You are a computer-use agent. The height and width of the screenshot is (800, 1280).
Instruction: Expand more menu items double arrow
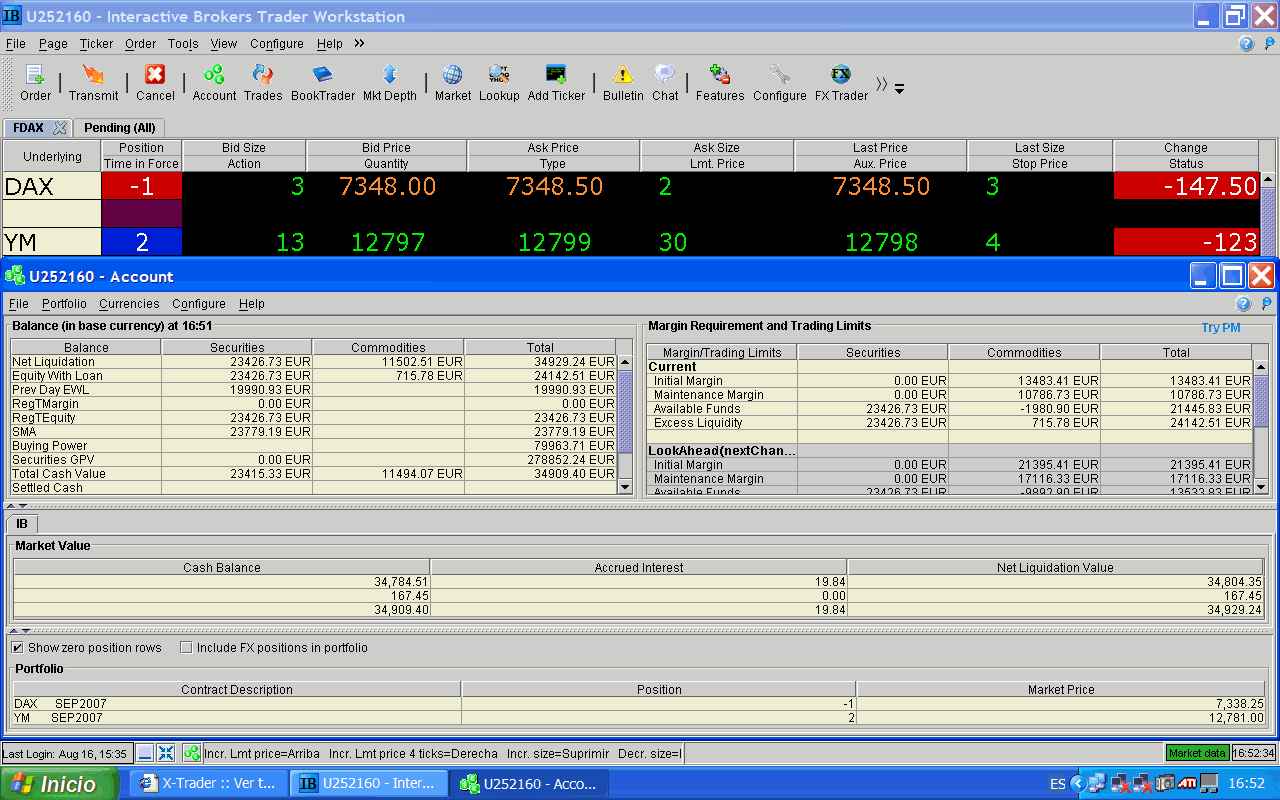pyautogui.click(x=359, y=44)
